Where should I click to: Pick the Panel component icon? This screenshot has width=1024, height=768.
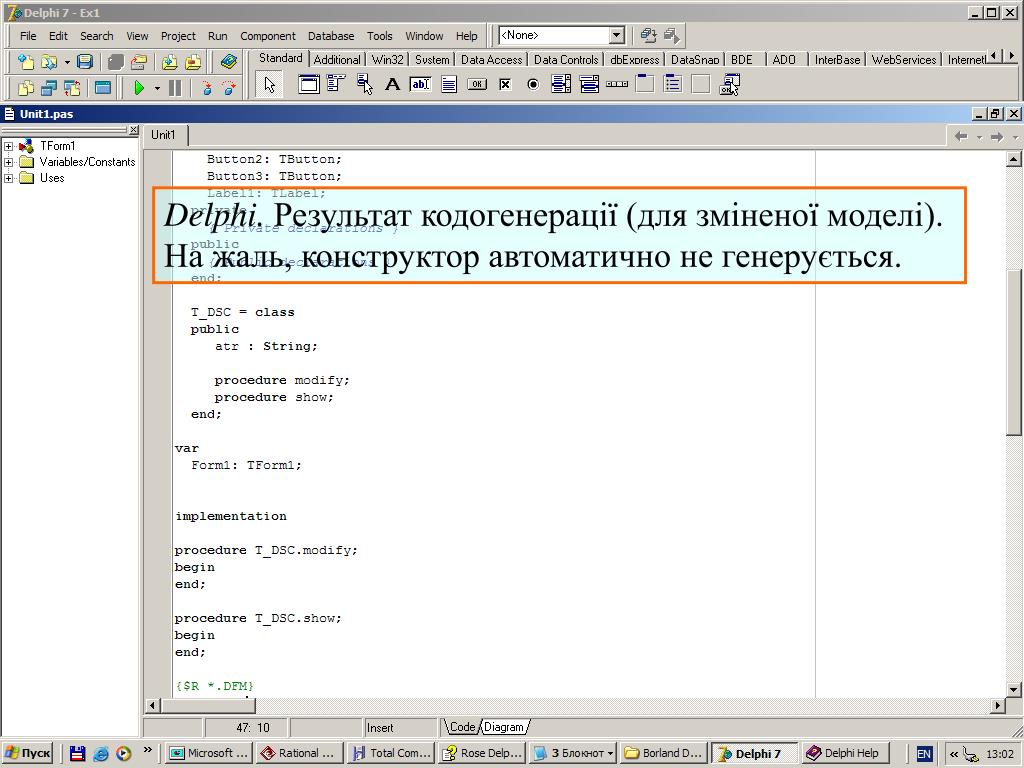pos(701,84)
